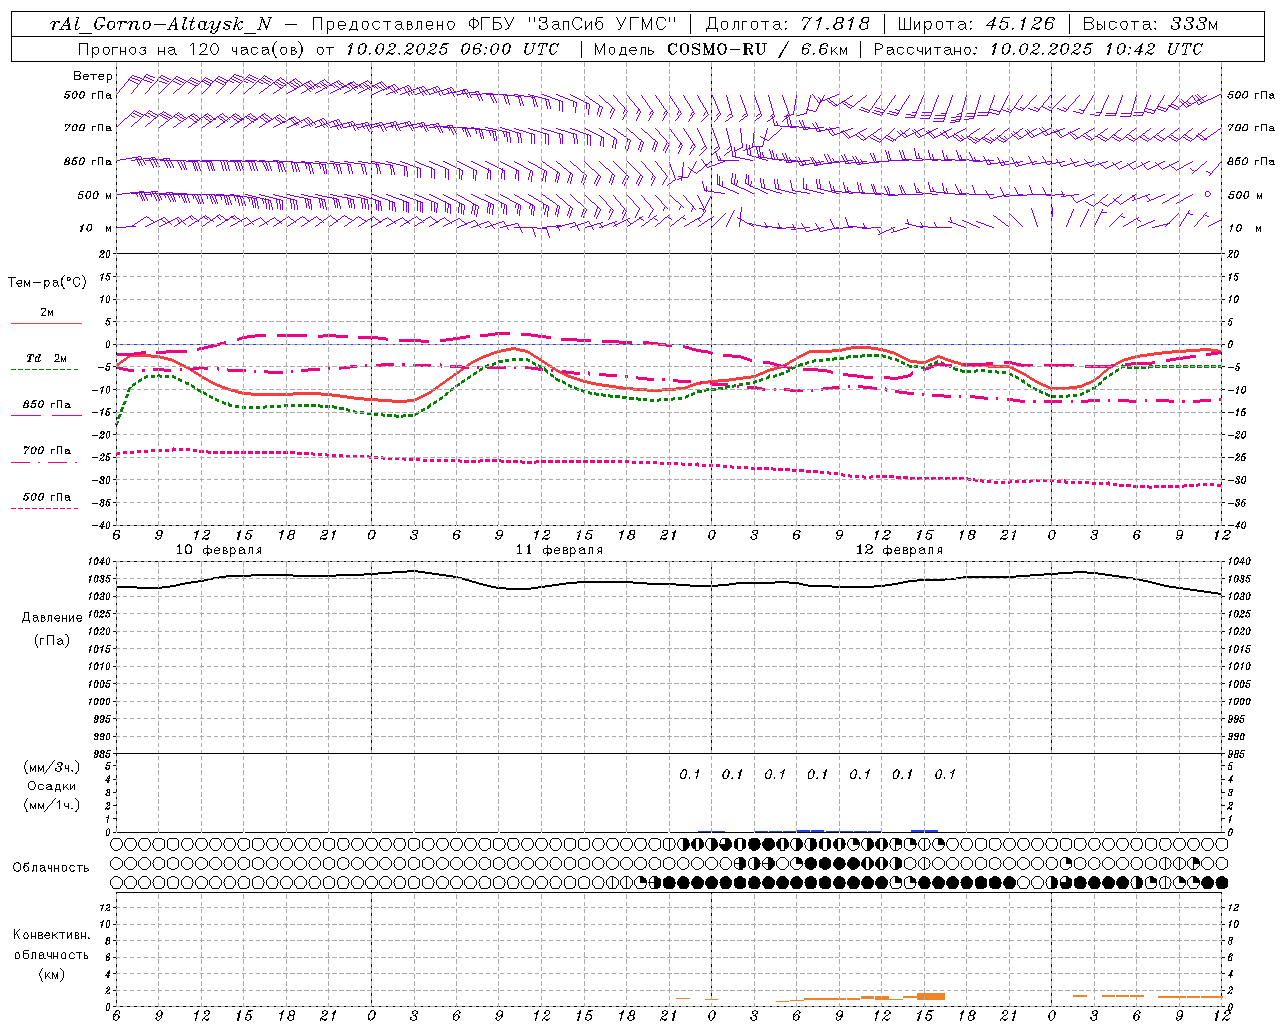Click the Осадки panel label

coord(52,786)
